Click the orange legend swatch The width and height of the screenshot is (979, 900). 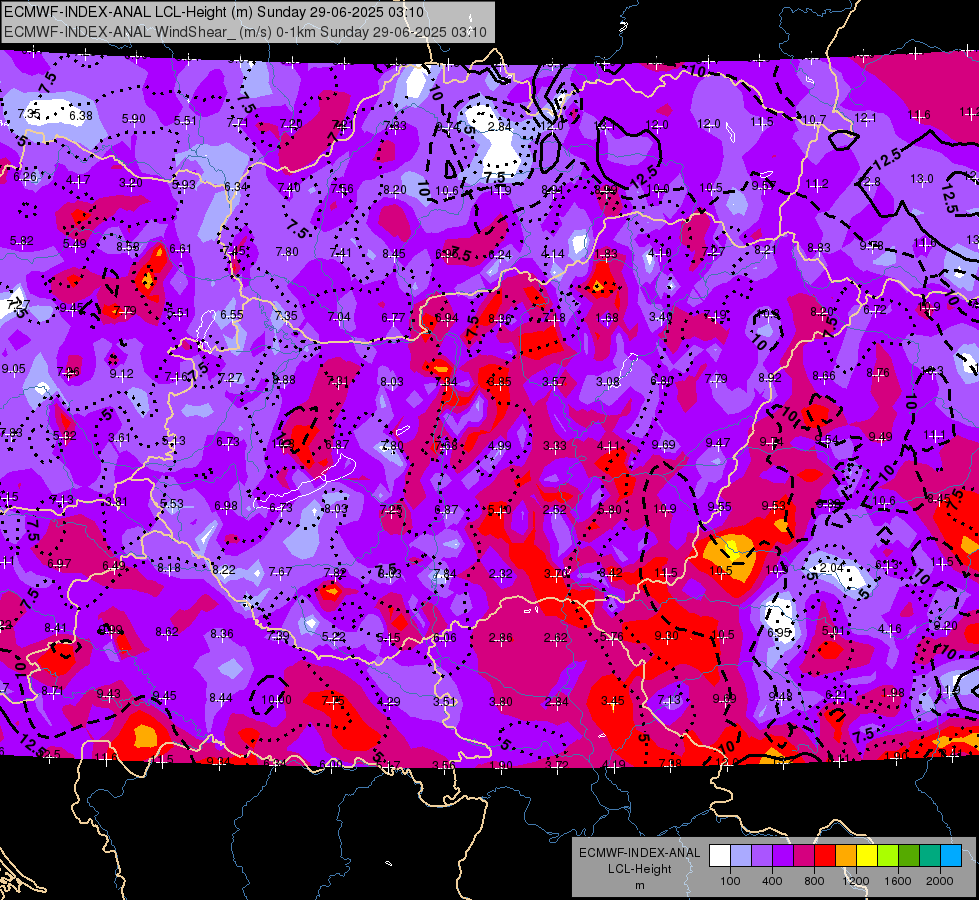tap(846, 856)
